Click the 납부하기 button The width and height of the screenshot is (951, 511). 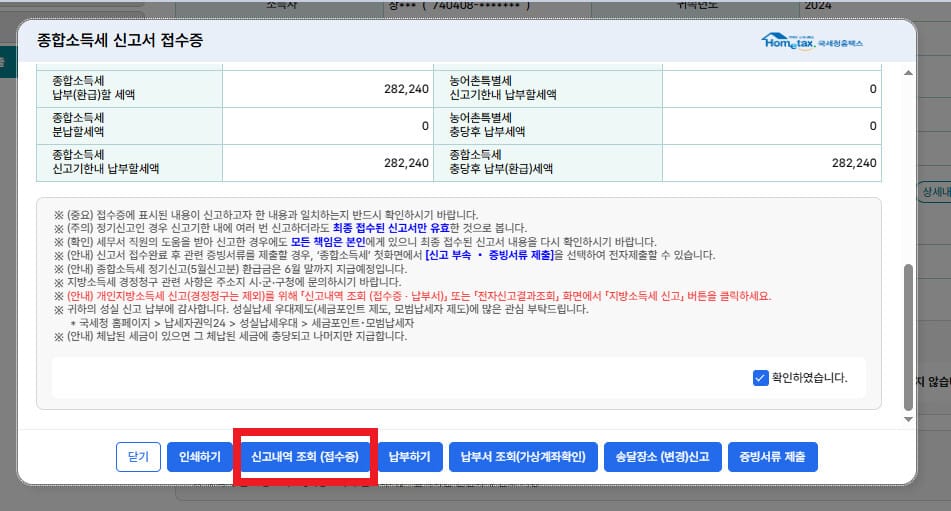coord(409,456)
